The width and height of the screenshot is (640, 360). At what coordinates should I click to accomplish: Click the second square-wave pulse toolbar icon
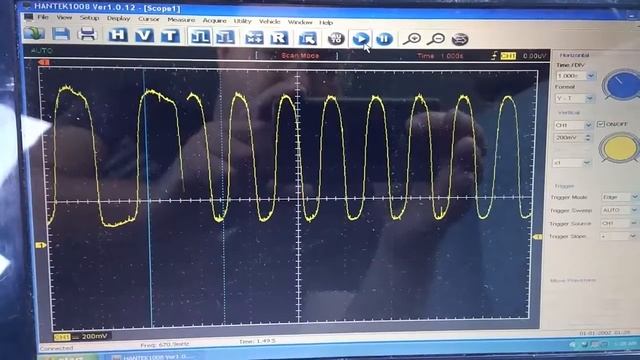[225, 37]
